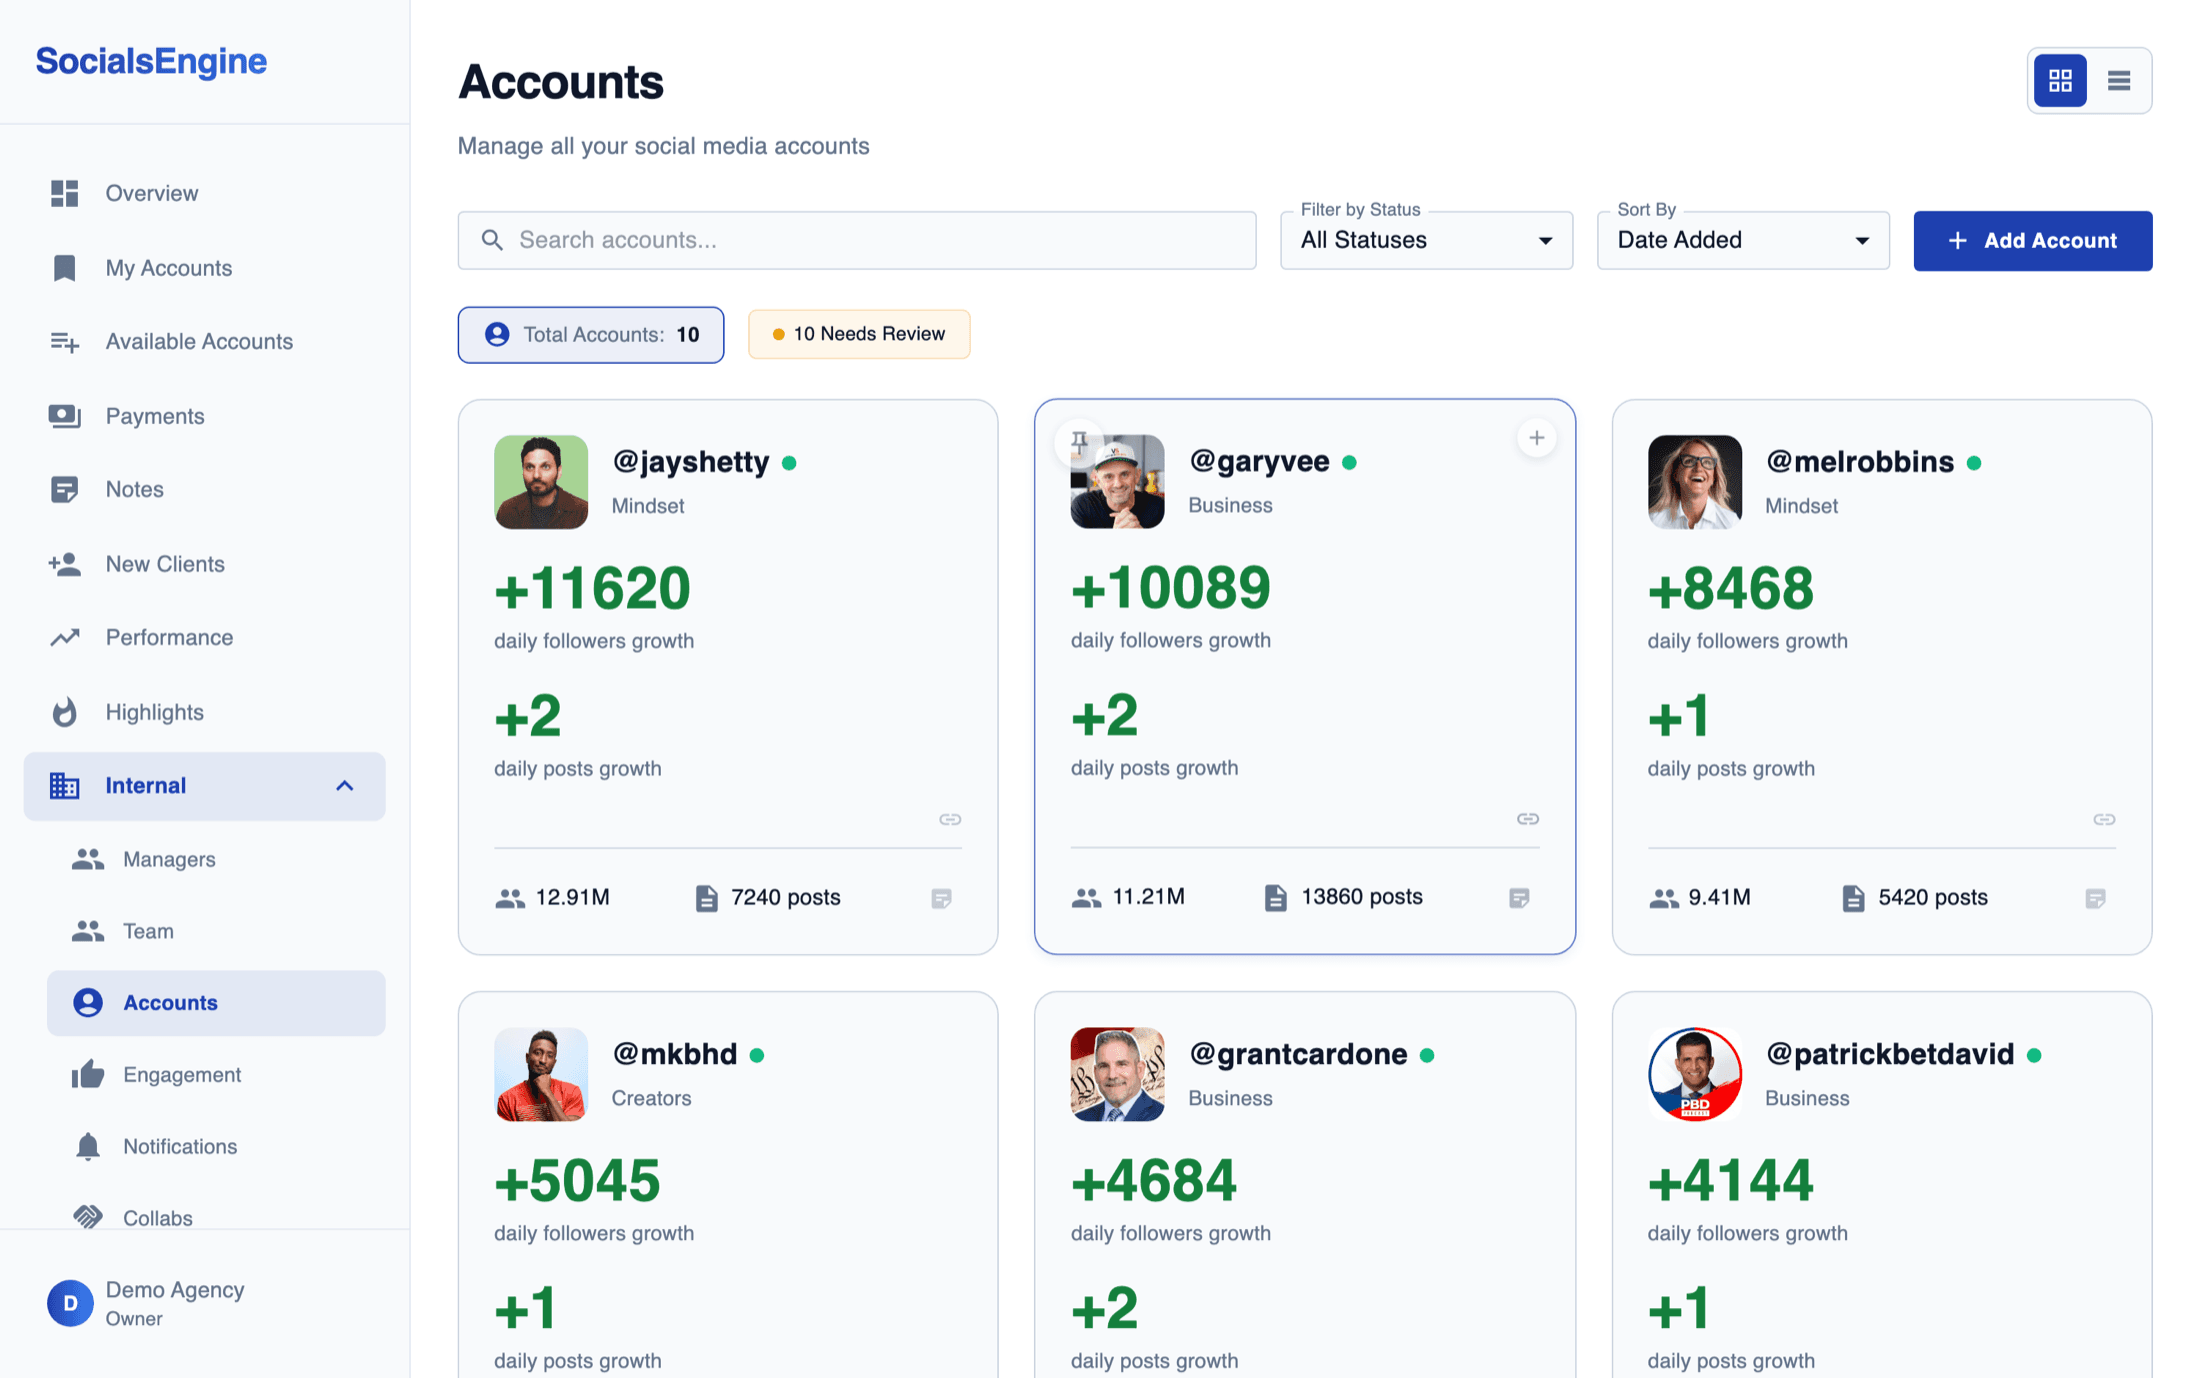Click the @grantcardone profile picture

(1118, 1074)
